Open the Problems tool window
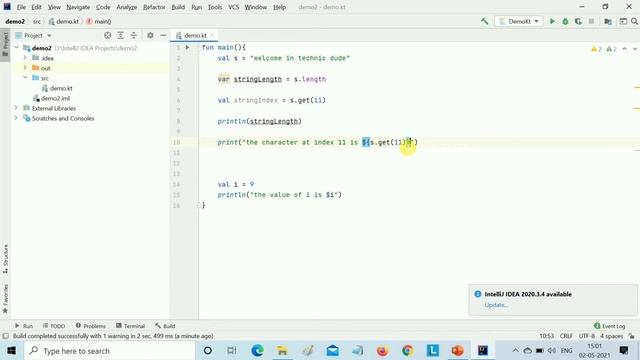 click(x=91, y=326)
